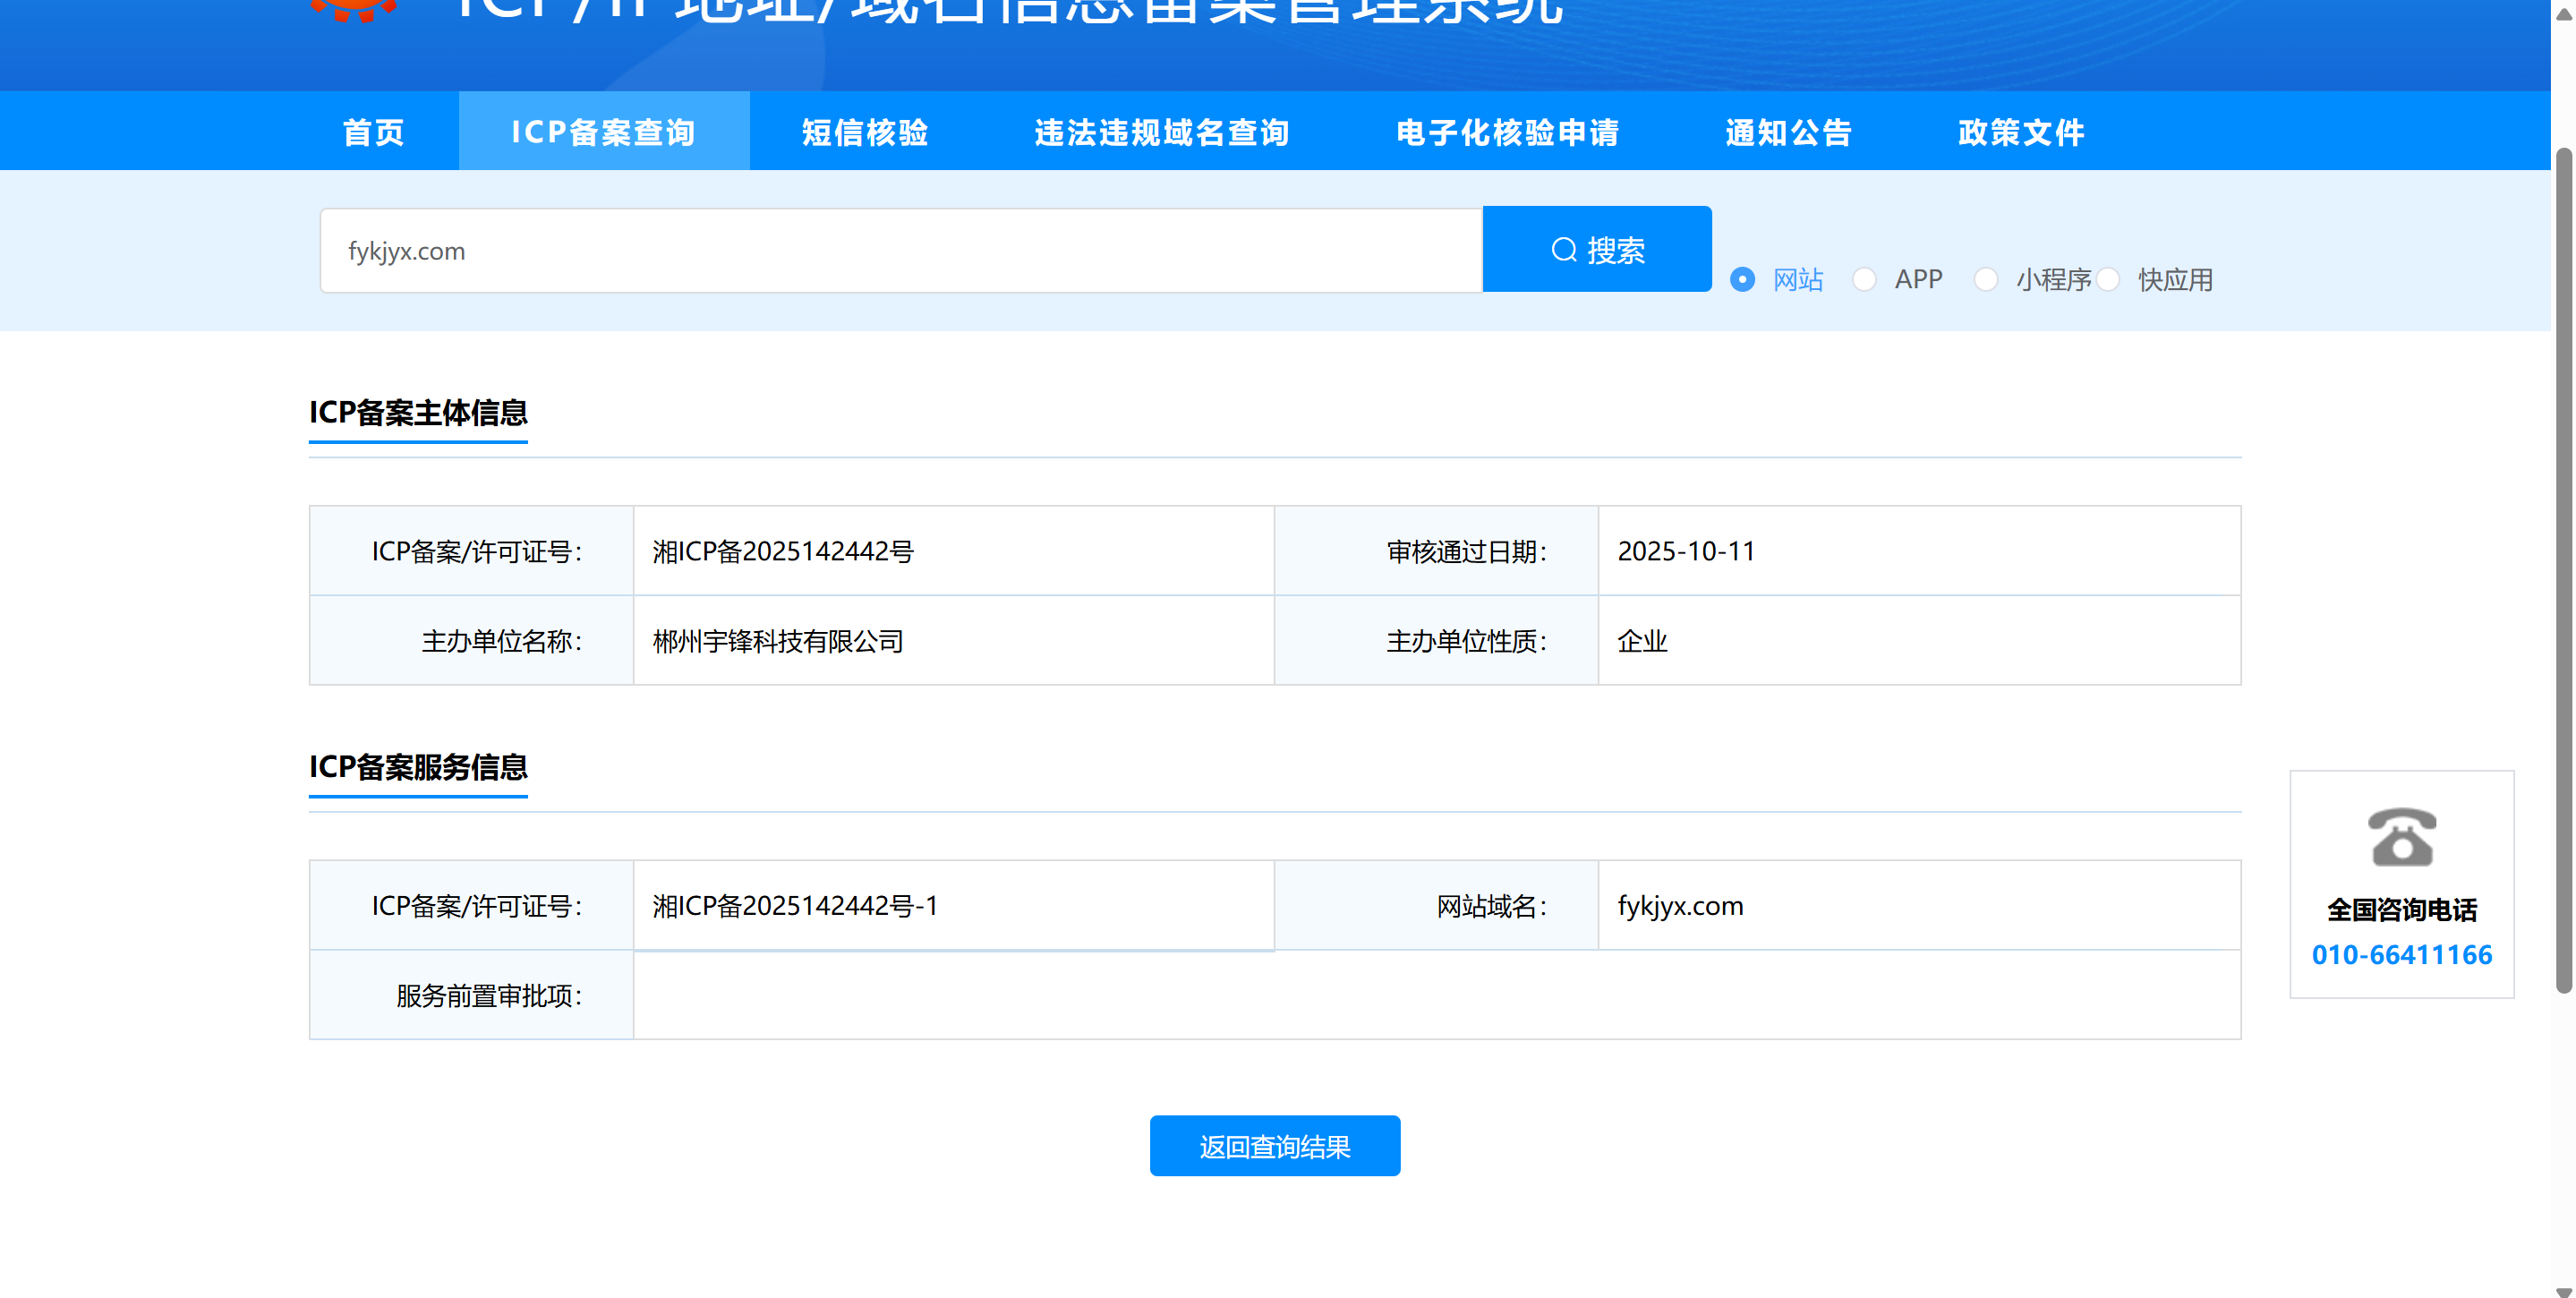Image resolution: width=2576 pixels, height=1298 pixels.
Task: Click the magnifier icon in search button
Action: (1563, 250)
